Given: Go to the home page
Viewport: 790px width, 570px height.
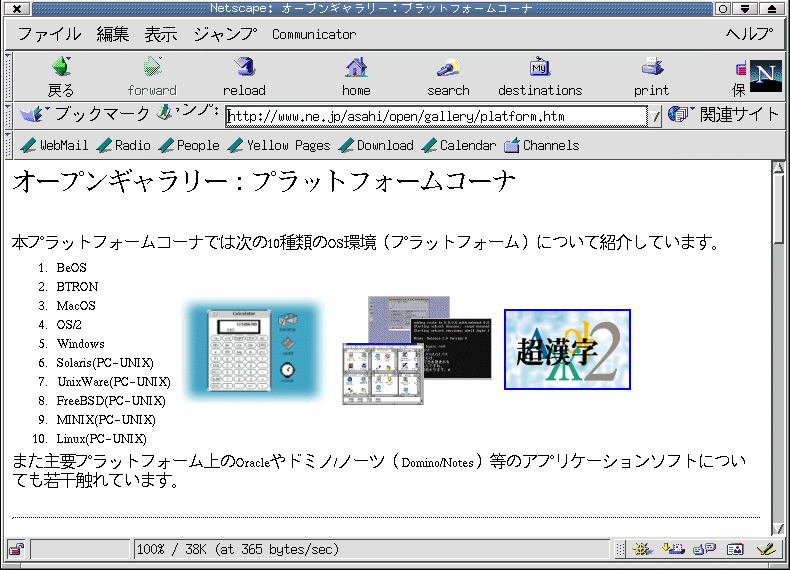Looking at the screenshot, I should pos(356,77).
